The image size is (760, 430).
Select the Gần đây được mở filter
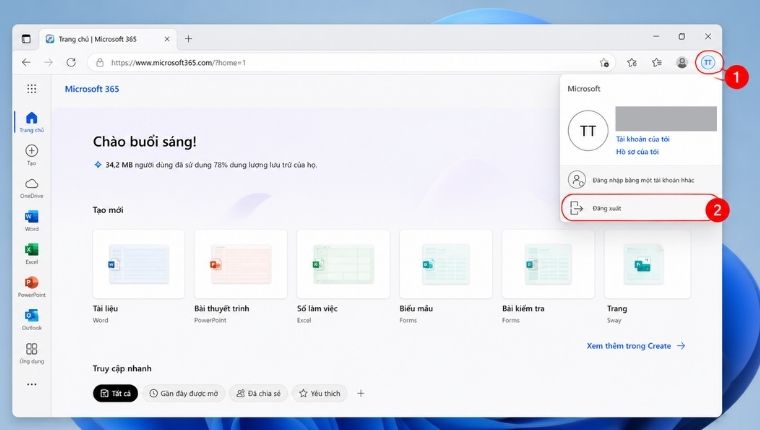click(184, 393)
